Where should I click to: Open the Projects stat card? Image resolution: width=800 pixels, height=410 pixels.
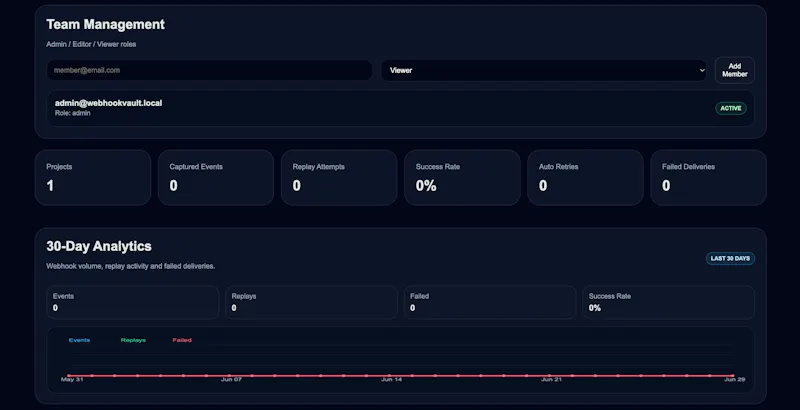point(93,177)
